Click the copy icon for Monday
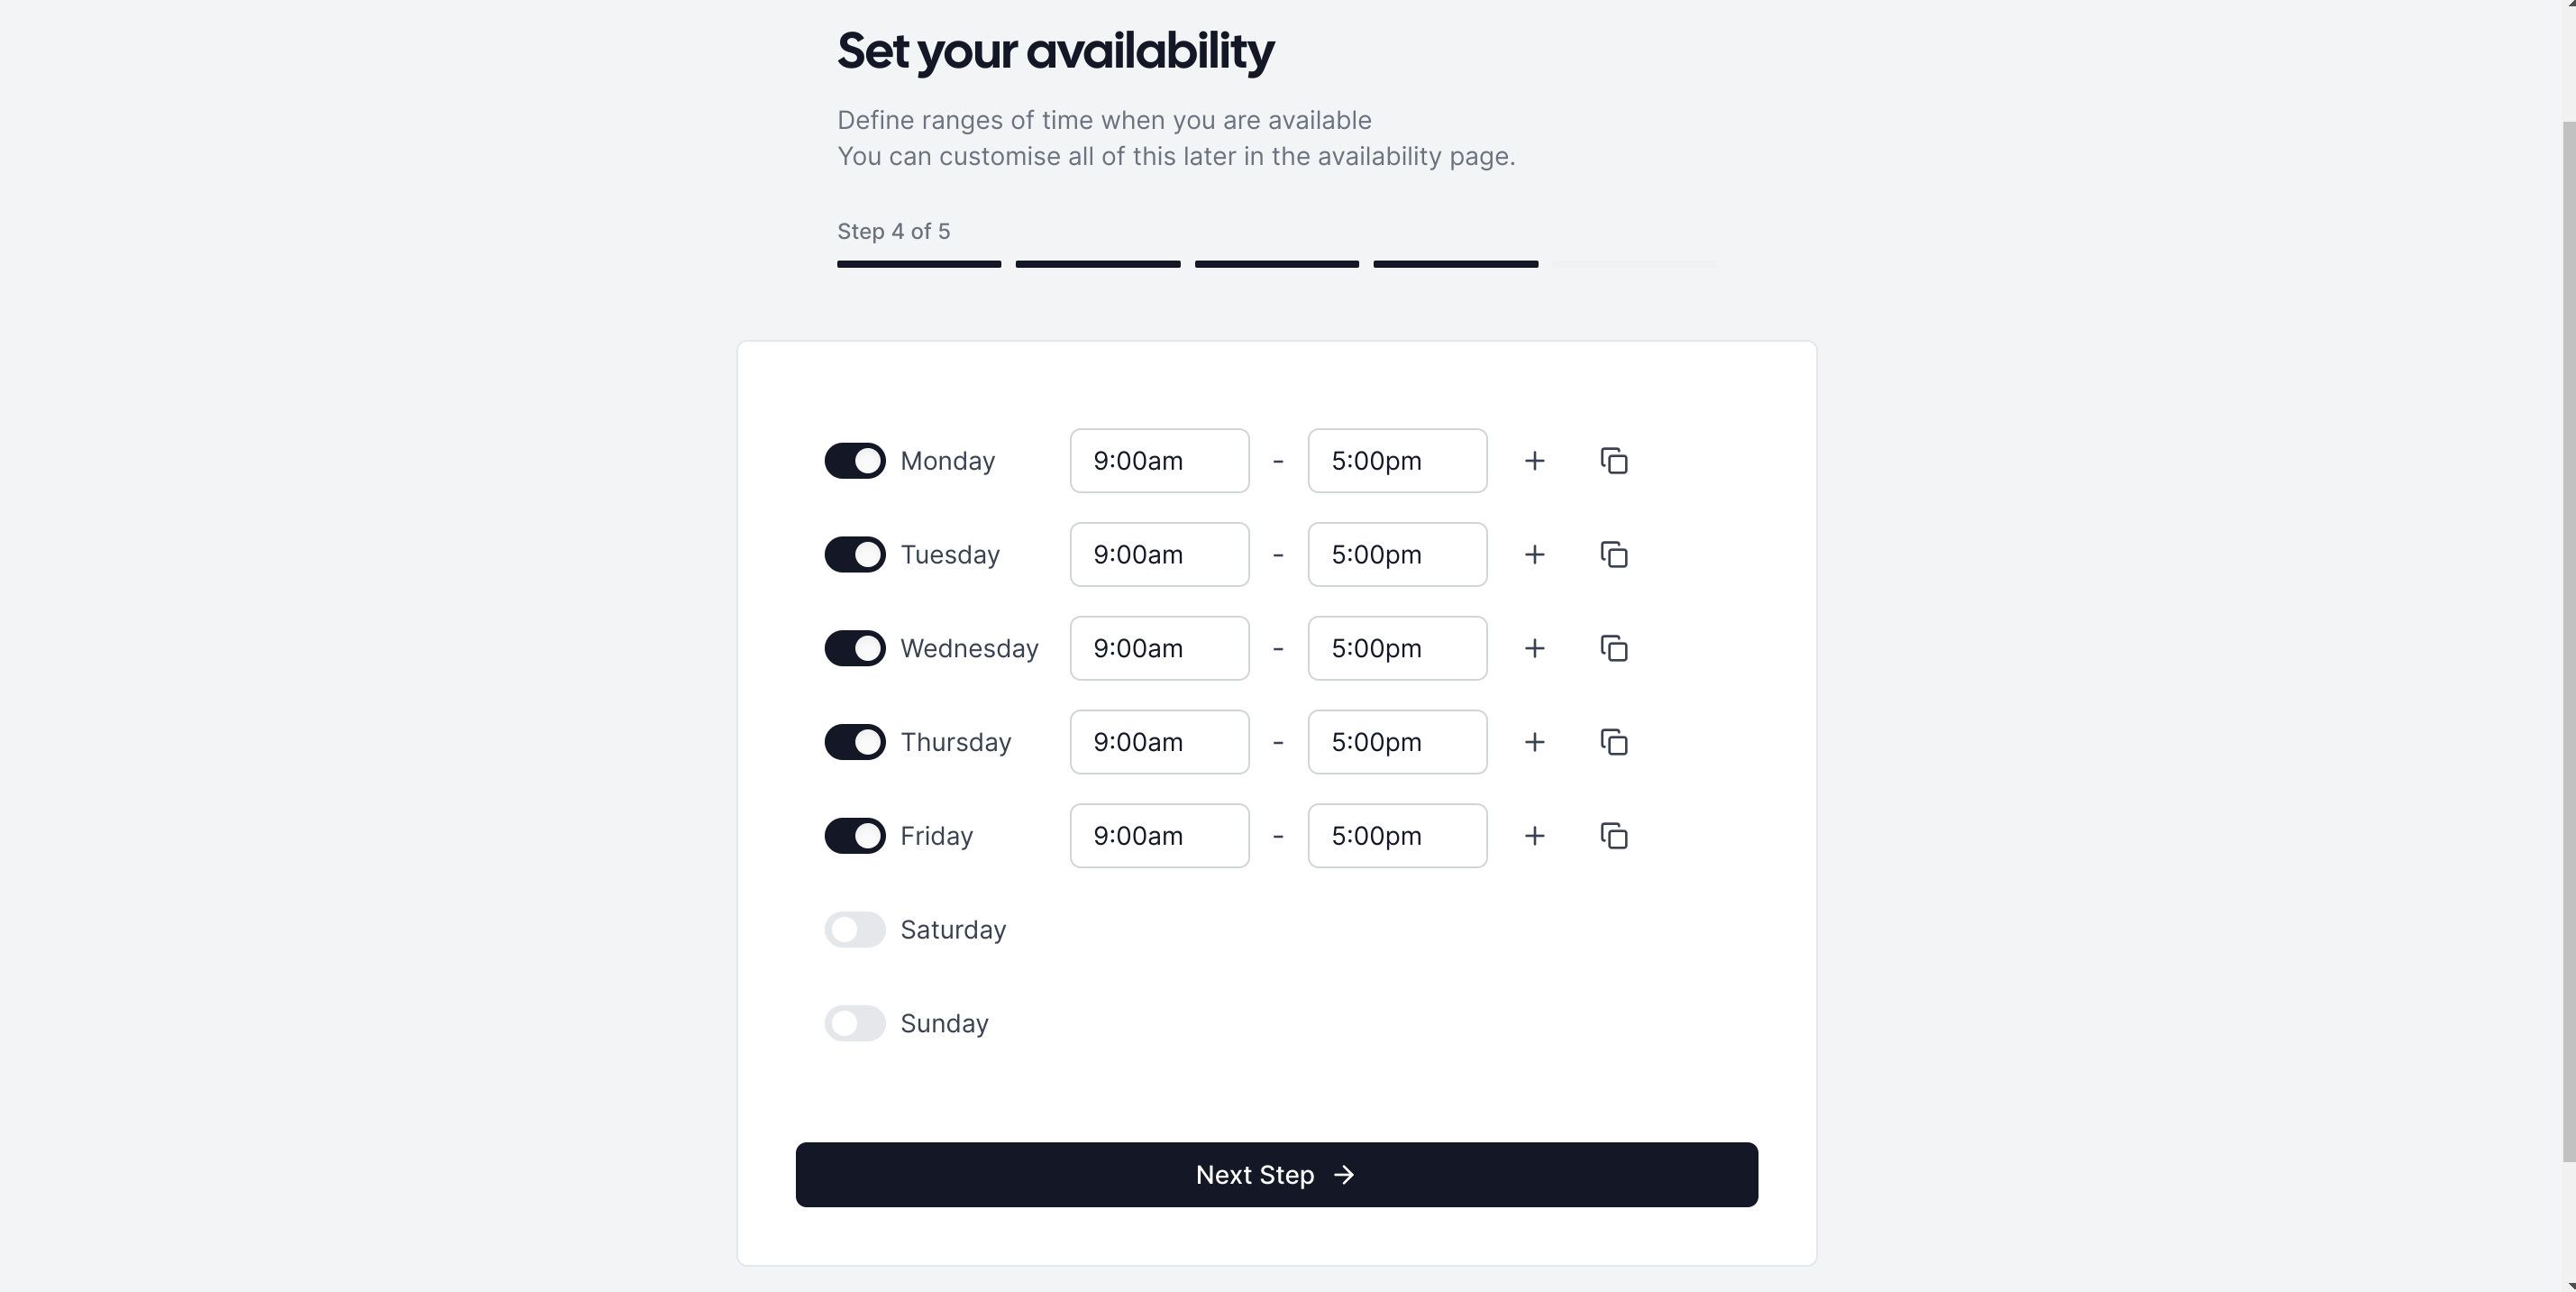The width and height of the screenshot is (2576, 1292). [1616, 460]
